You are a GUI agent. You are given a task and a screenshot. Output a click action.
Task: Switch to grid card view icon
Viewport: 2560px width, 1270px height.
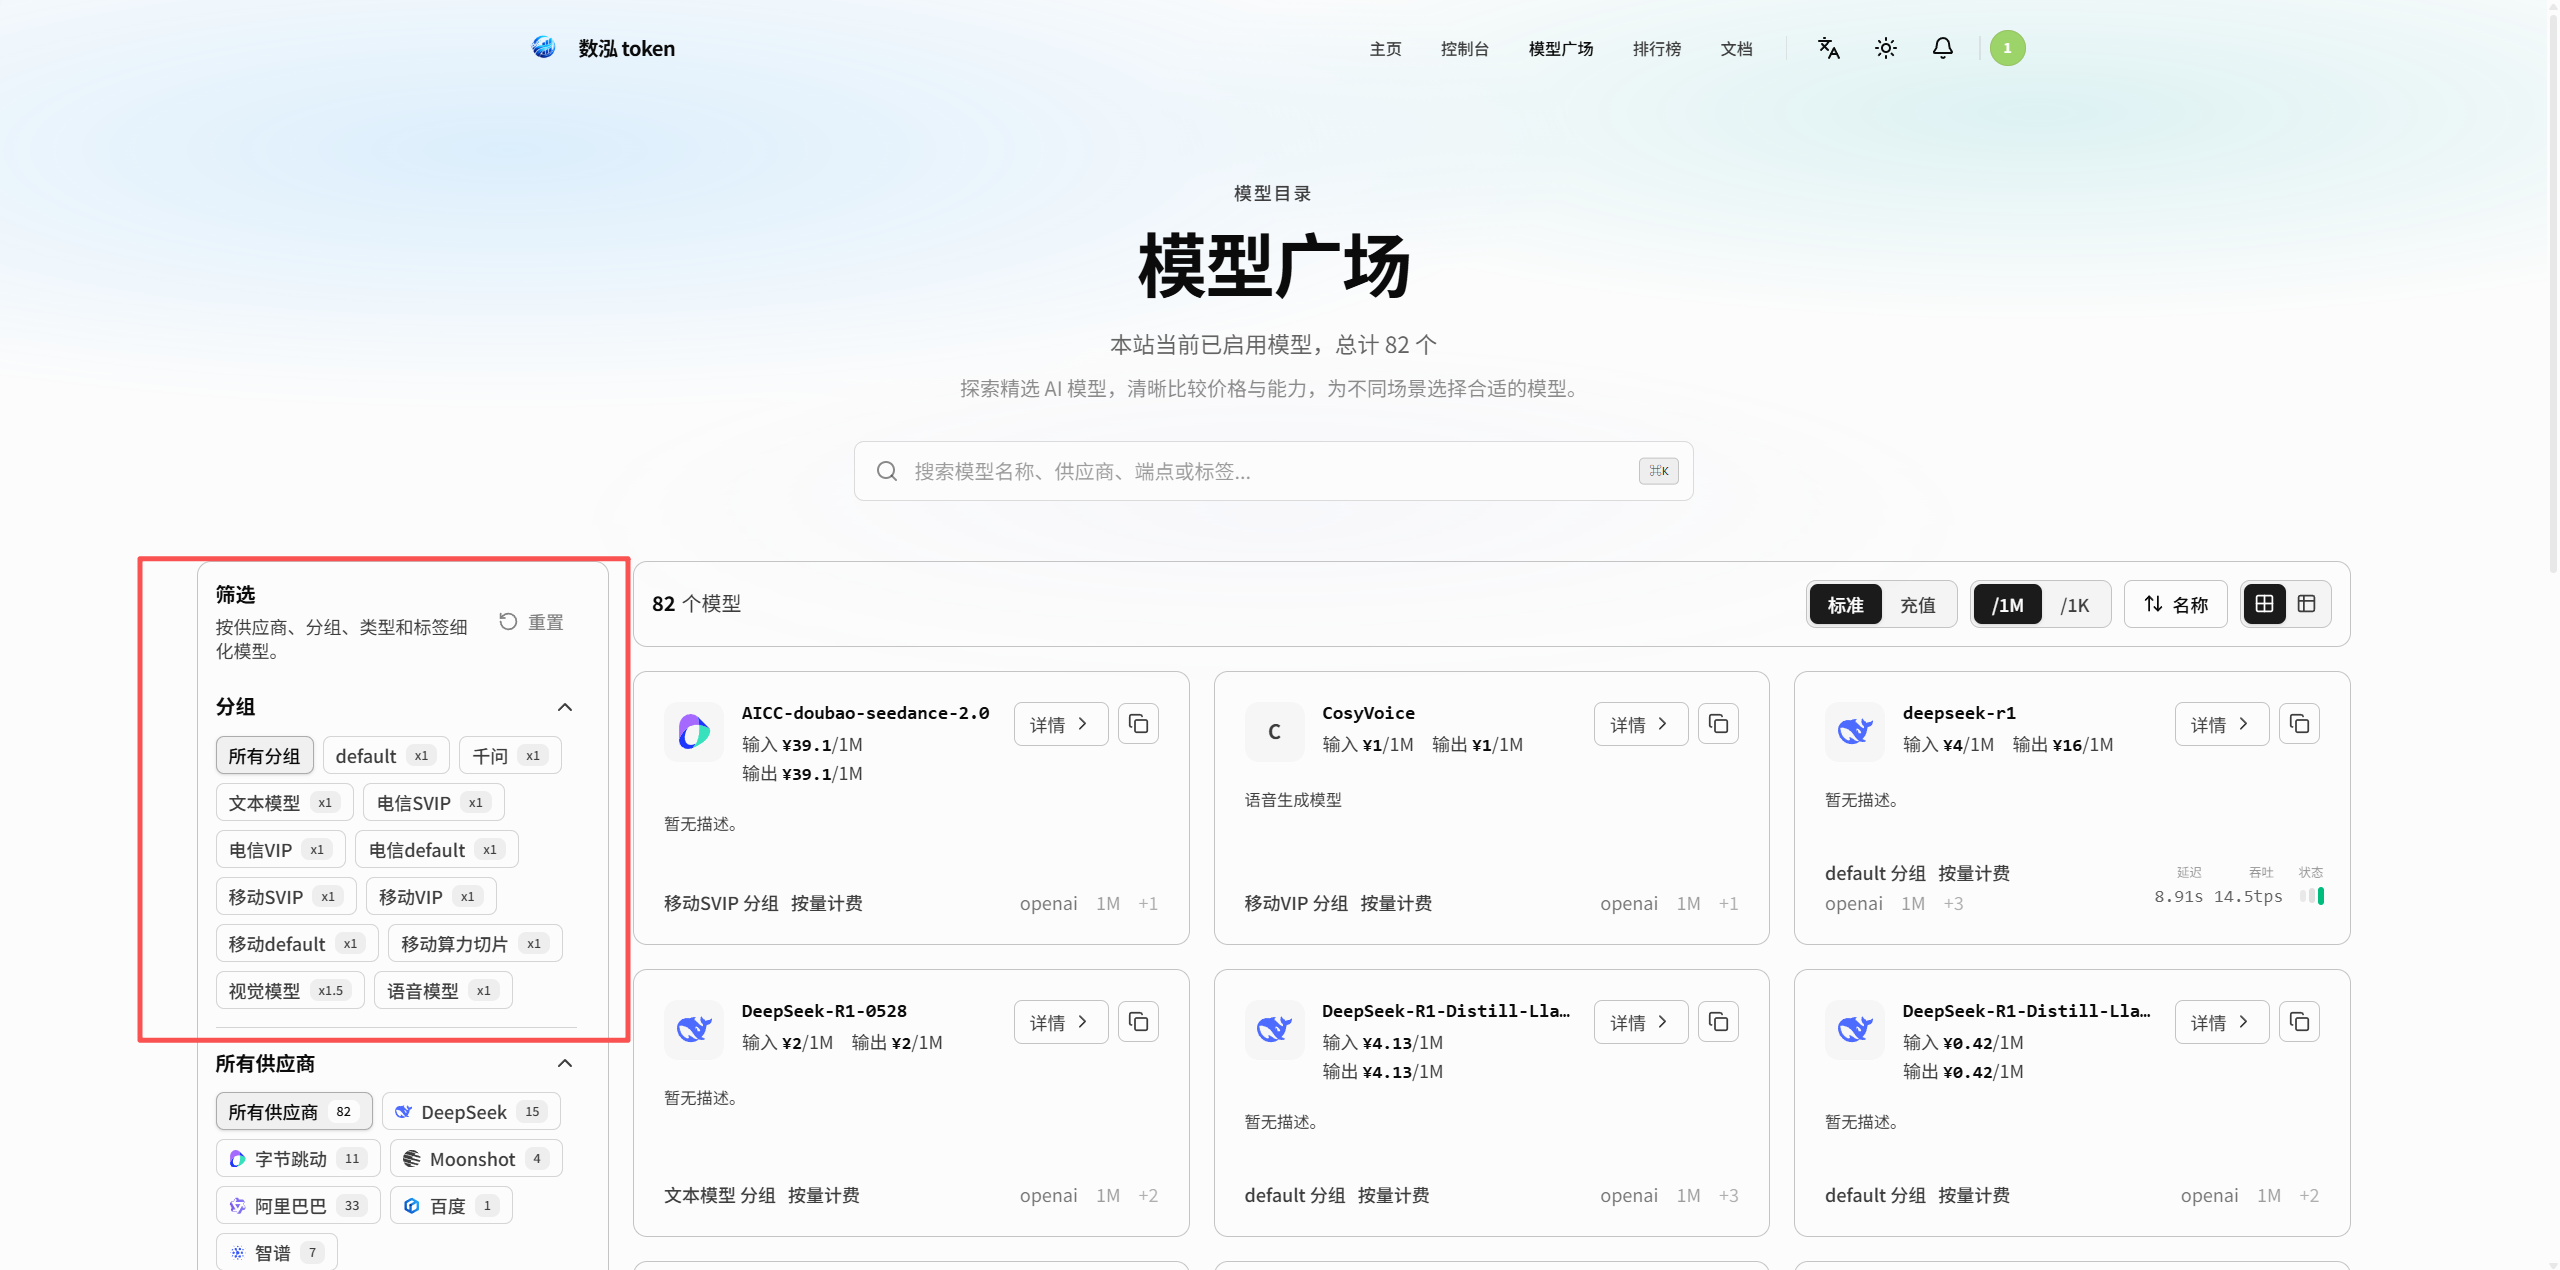[x=2264, y=604]
